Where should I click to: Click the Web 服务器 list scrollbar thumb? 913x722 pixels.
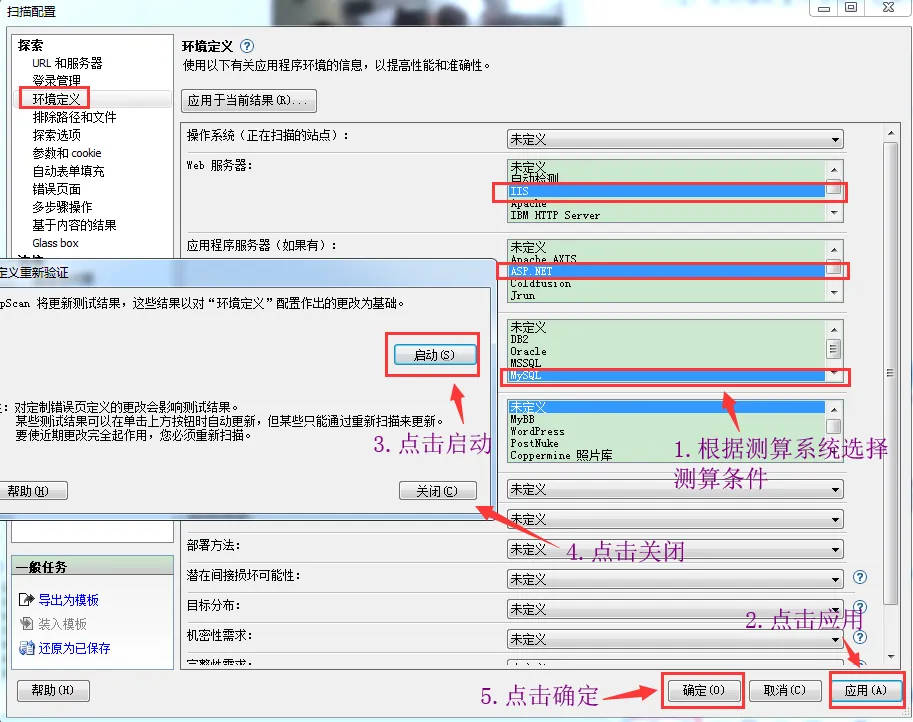point(834,189)
